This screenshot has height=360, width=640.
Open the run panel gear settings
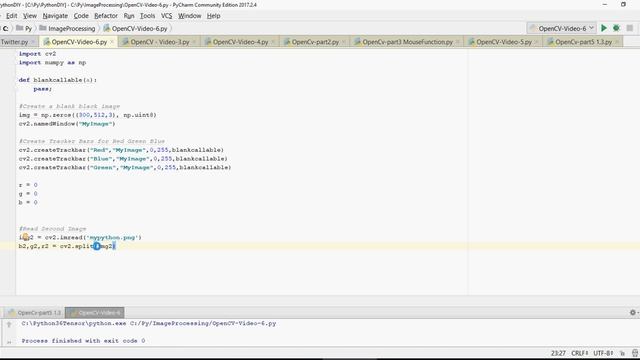(633, 312)
